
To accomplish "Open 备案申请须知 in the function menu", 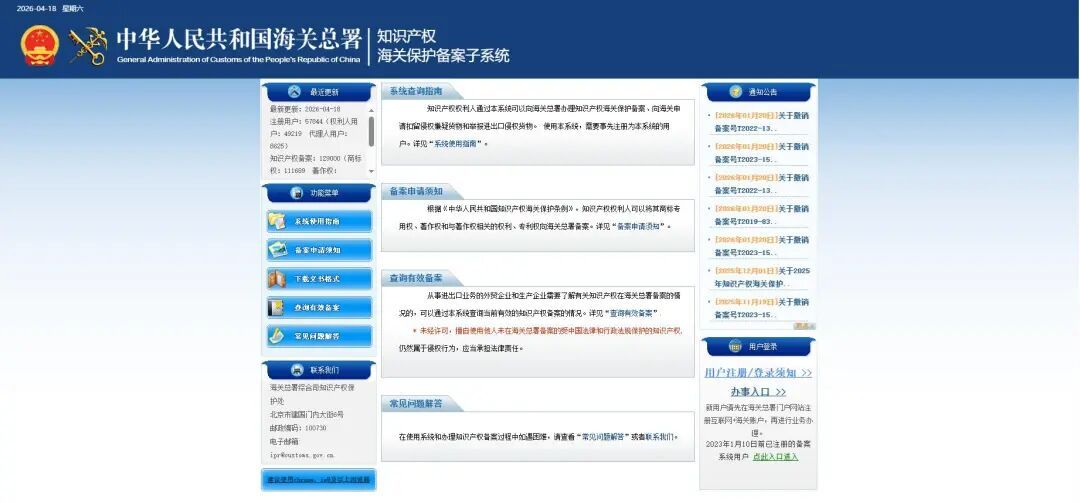I will pos(319,250).
